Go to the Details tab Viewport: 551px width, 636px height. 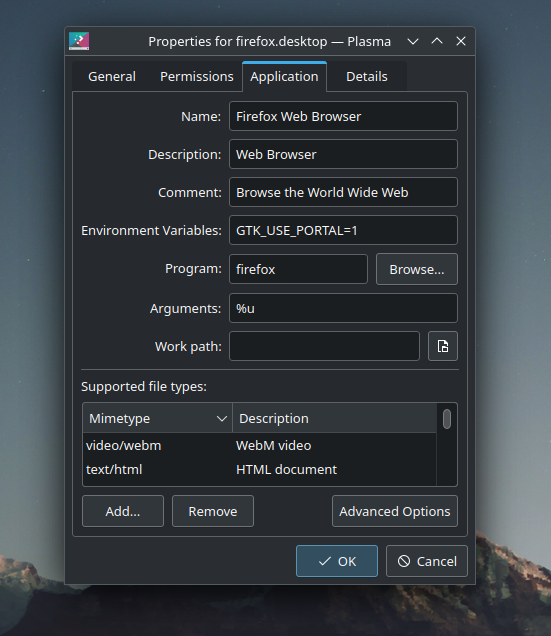[x=367, y=77]
